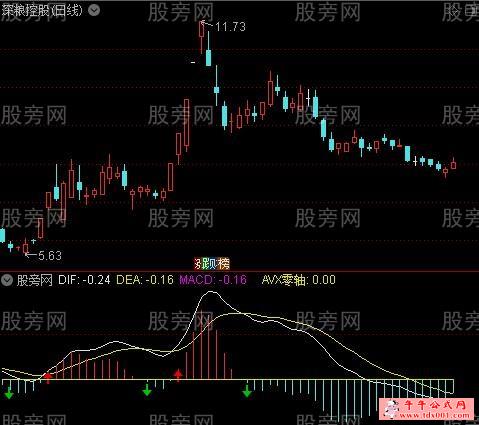This screenshot has height=425, width=479.
Task: Click the purple MACD: -0.16 readout
Action: [x=213, y=280]
